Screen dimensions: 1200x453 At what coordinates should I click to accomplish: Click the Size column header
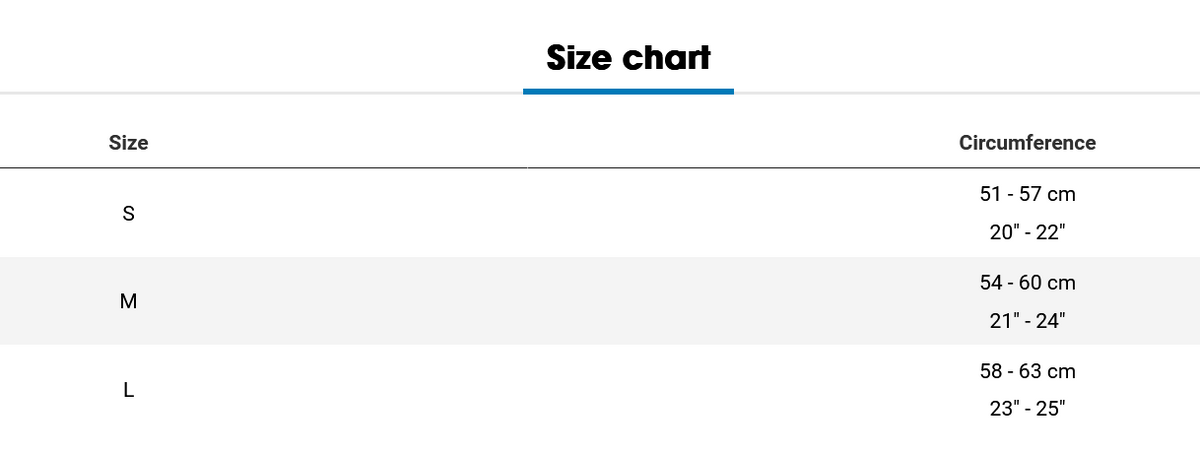[128, 143]
